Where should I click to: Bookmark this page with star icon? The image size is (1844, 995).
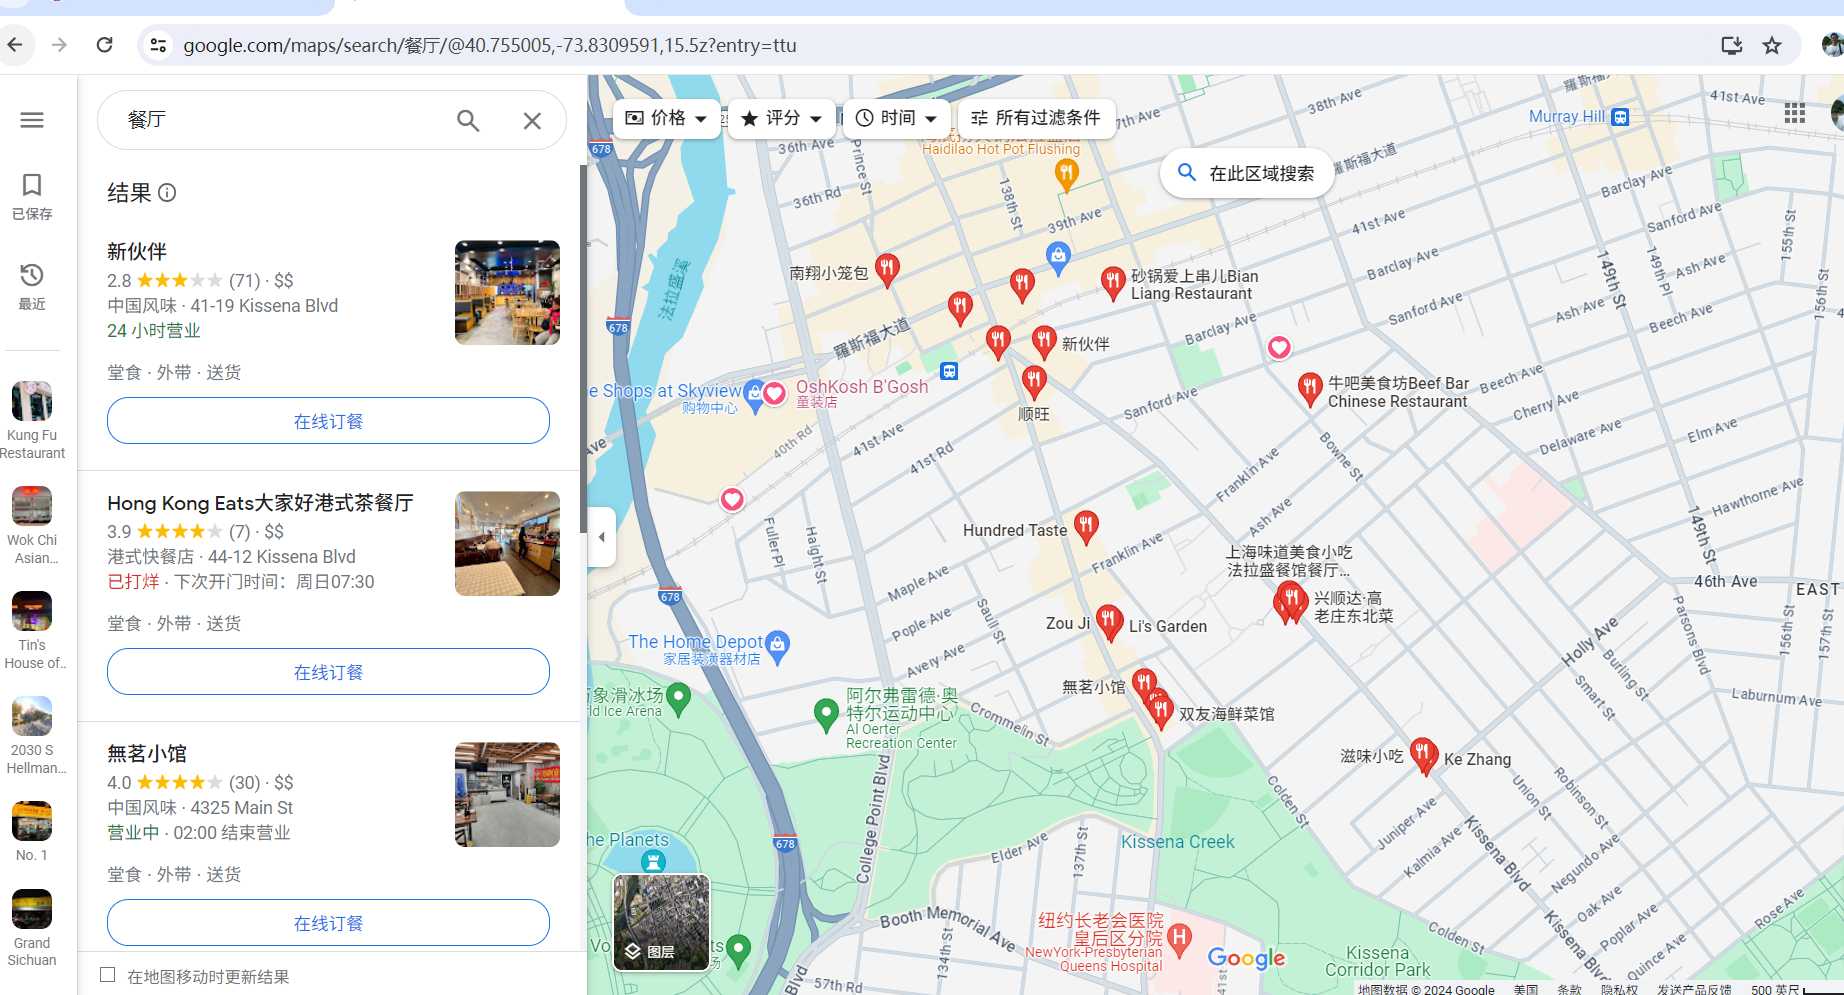click(x=1772, y=45)
